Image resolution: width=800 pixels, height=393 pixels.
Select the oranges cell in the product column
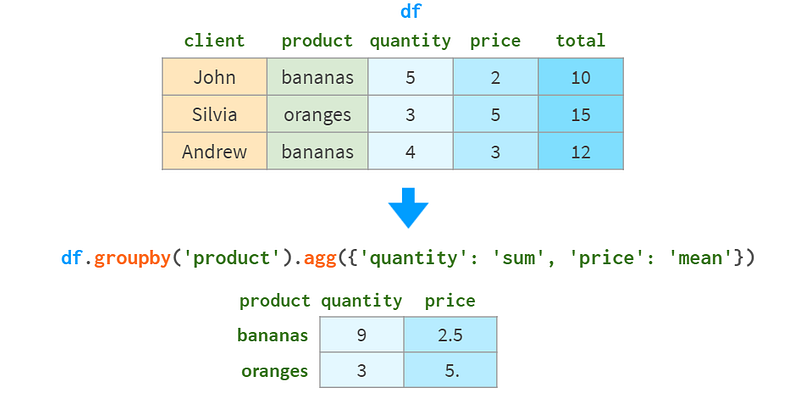click(x=317, y=114)
